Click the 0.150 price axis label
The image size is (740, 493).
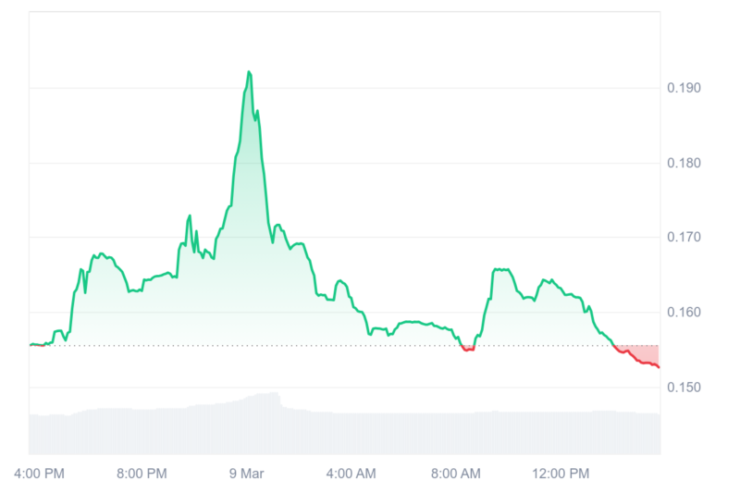coord(683,387)
